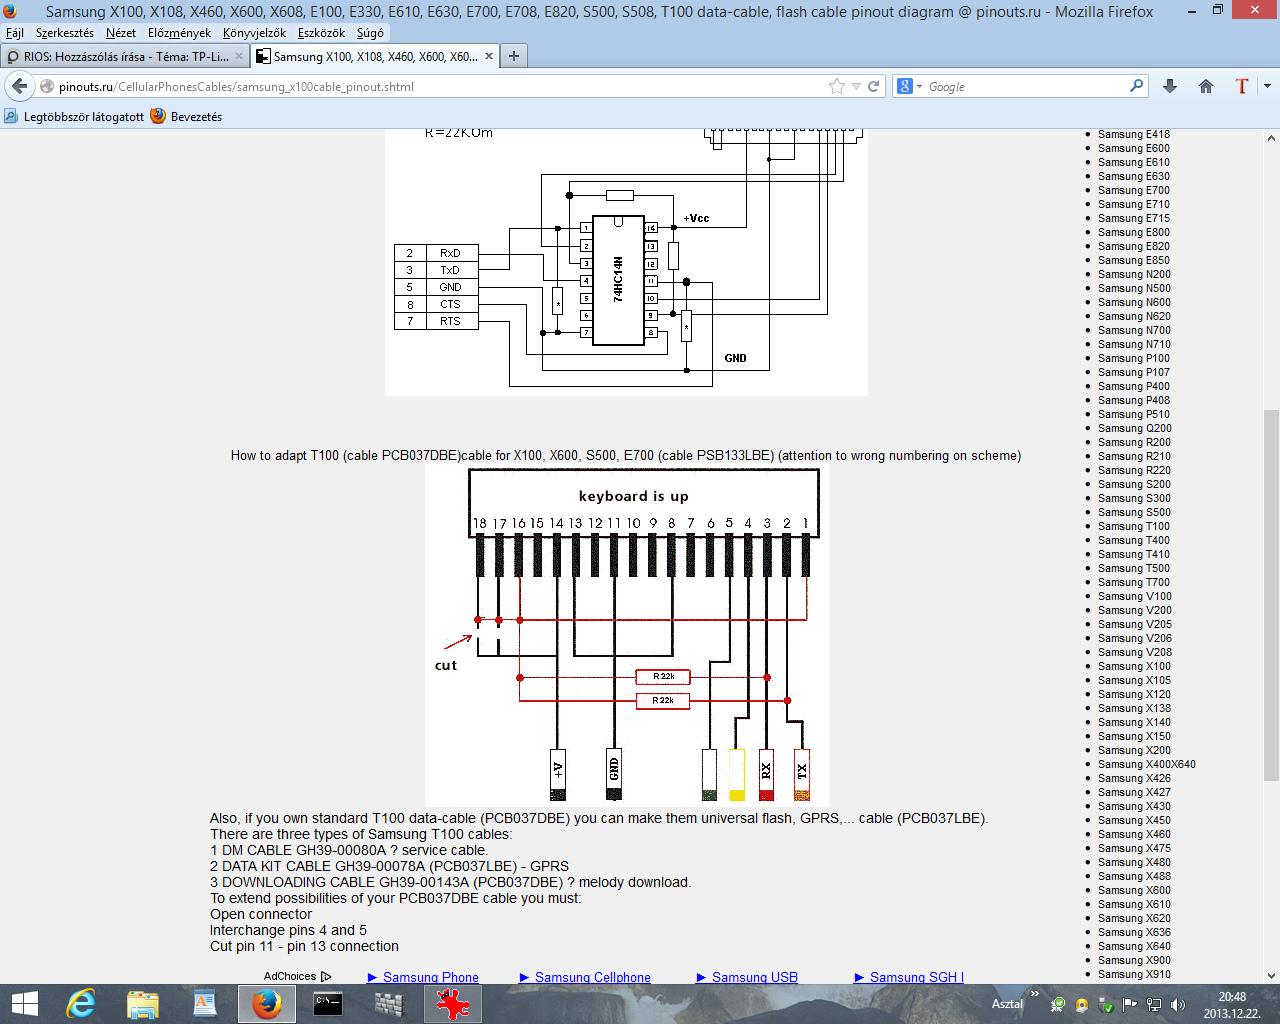Open Samsung E600 pinout link
This screenshot has width=1280, height=1024.
pyautogui.click(x=1134, y=148)
